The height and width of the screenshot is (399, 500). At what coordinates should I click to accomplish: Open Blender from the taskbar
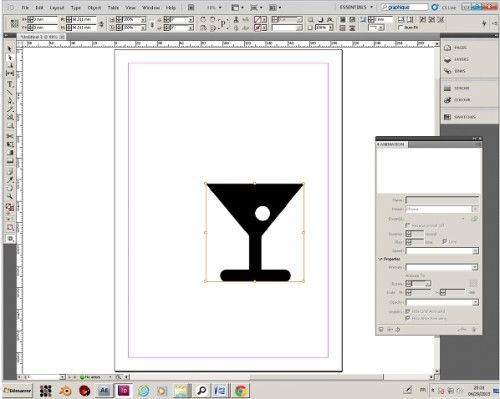coord(65,390)
